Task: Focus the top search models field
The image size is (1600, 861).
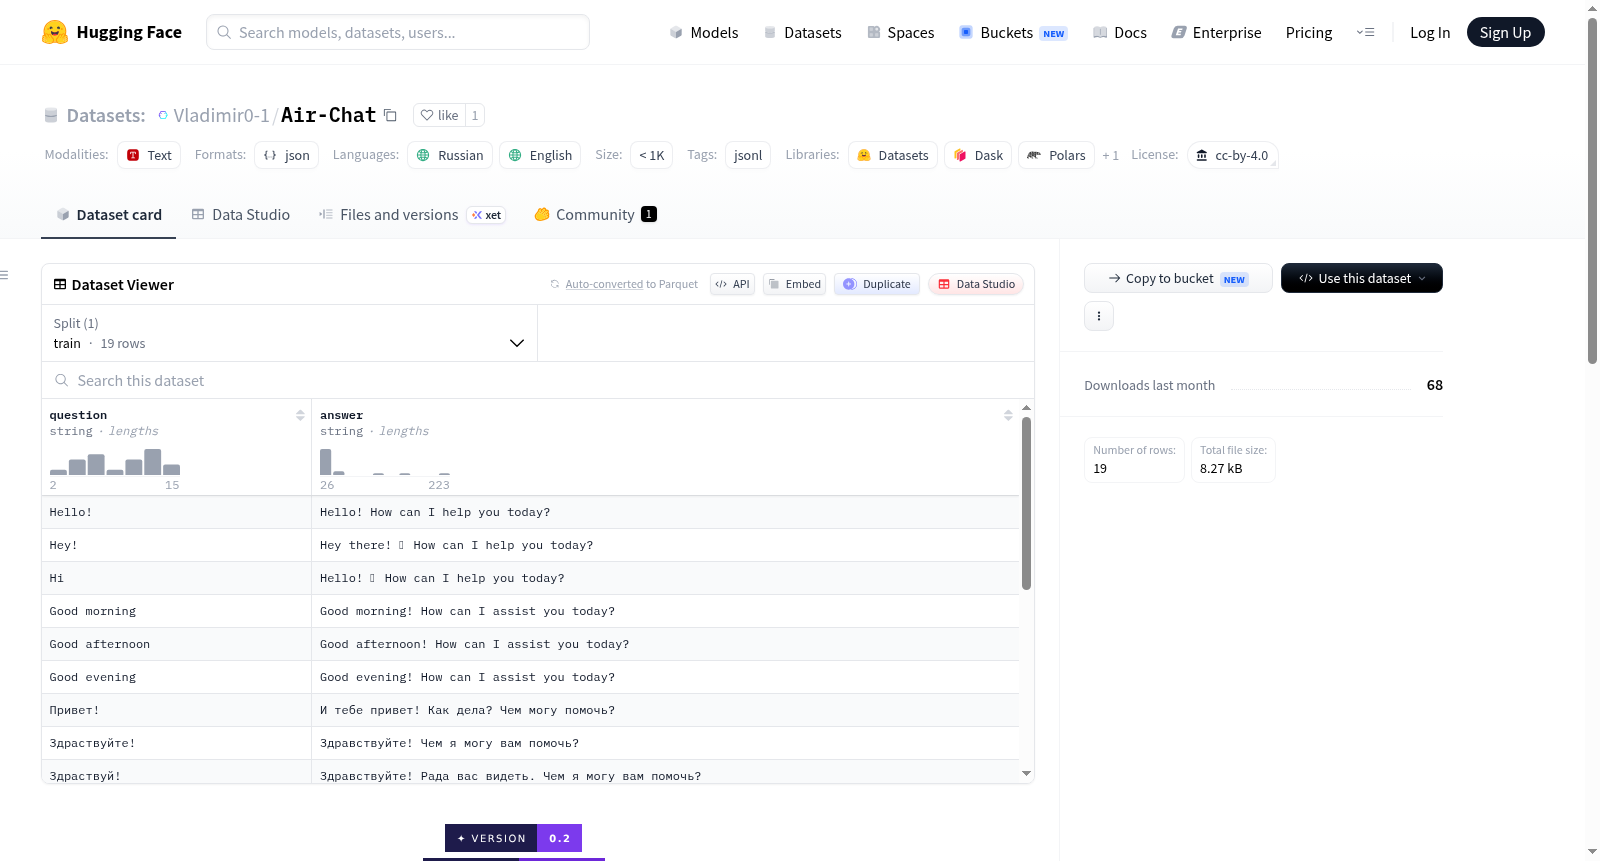Action: (x=398, y=32)
